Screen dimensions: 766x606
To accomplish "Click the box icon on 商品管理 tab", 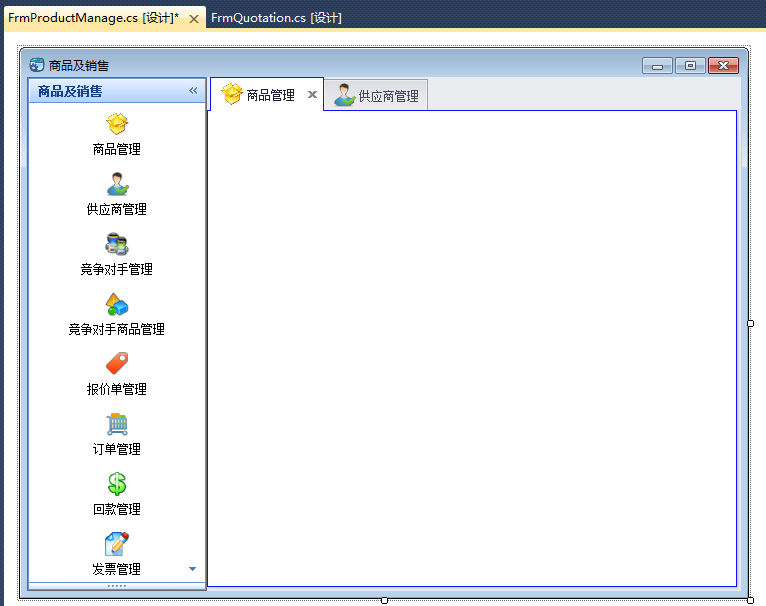I will tap(232, 94).
